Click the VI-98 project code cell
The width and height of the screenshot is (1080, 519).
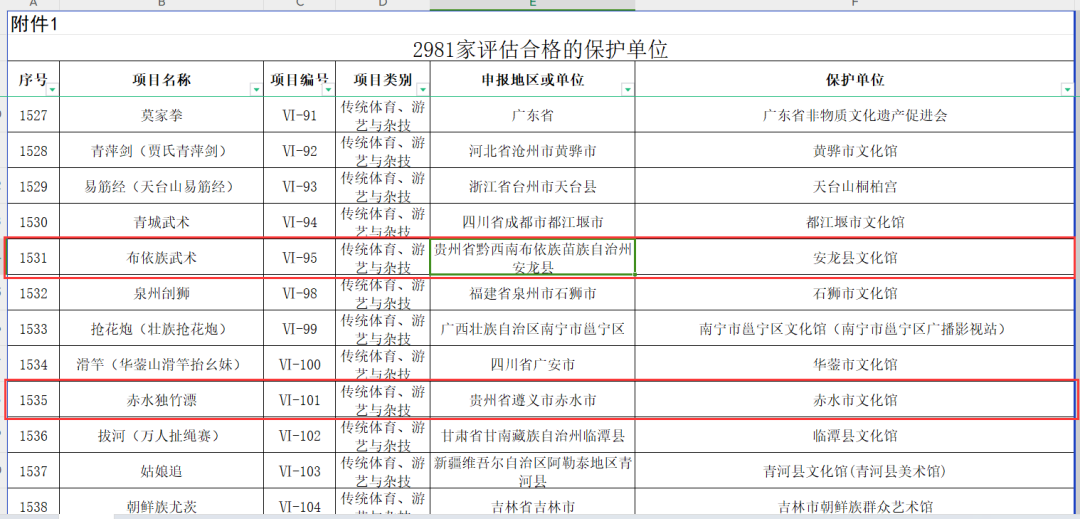coord(299,294)
